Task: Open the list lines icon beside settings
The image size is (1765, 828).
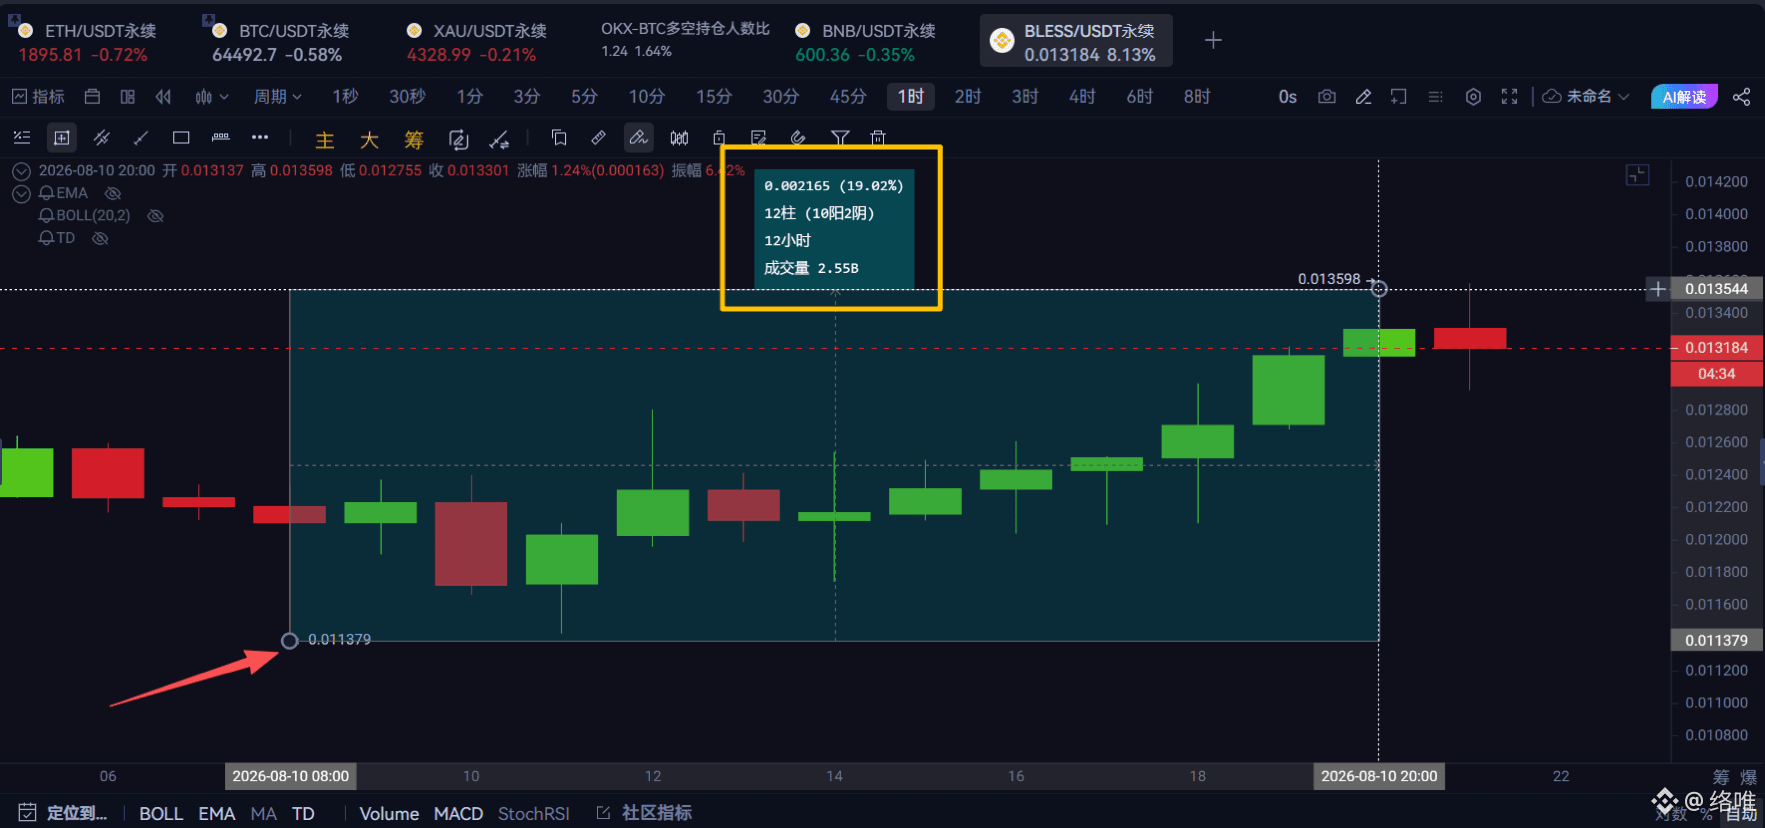Action: pyautogui.click(x=1435, y=97)
